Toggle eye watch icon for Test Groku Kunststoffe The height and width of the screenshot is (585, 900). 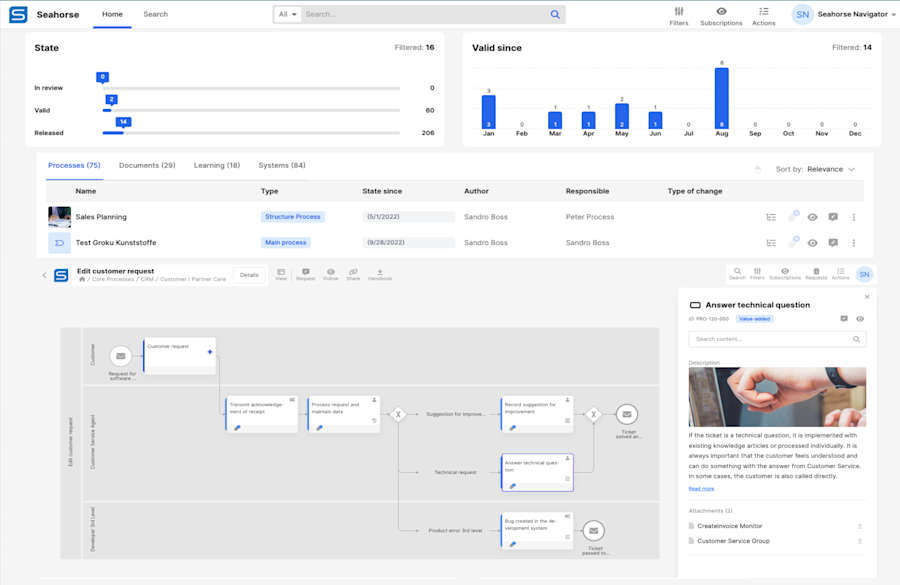coord(812,243)
